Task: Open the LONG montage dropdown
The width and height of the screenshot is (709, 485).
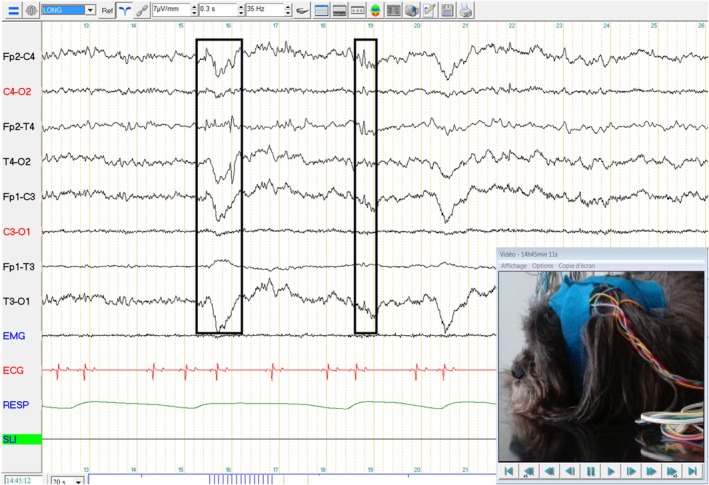Action: [68, 10]
